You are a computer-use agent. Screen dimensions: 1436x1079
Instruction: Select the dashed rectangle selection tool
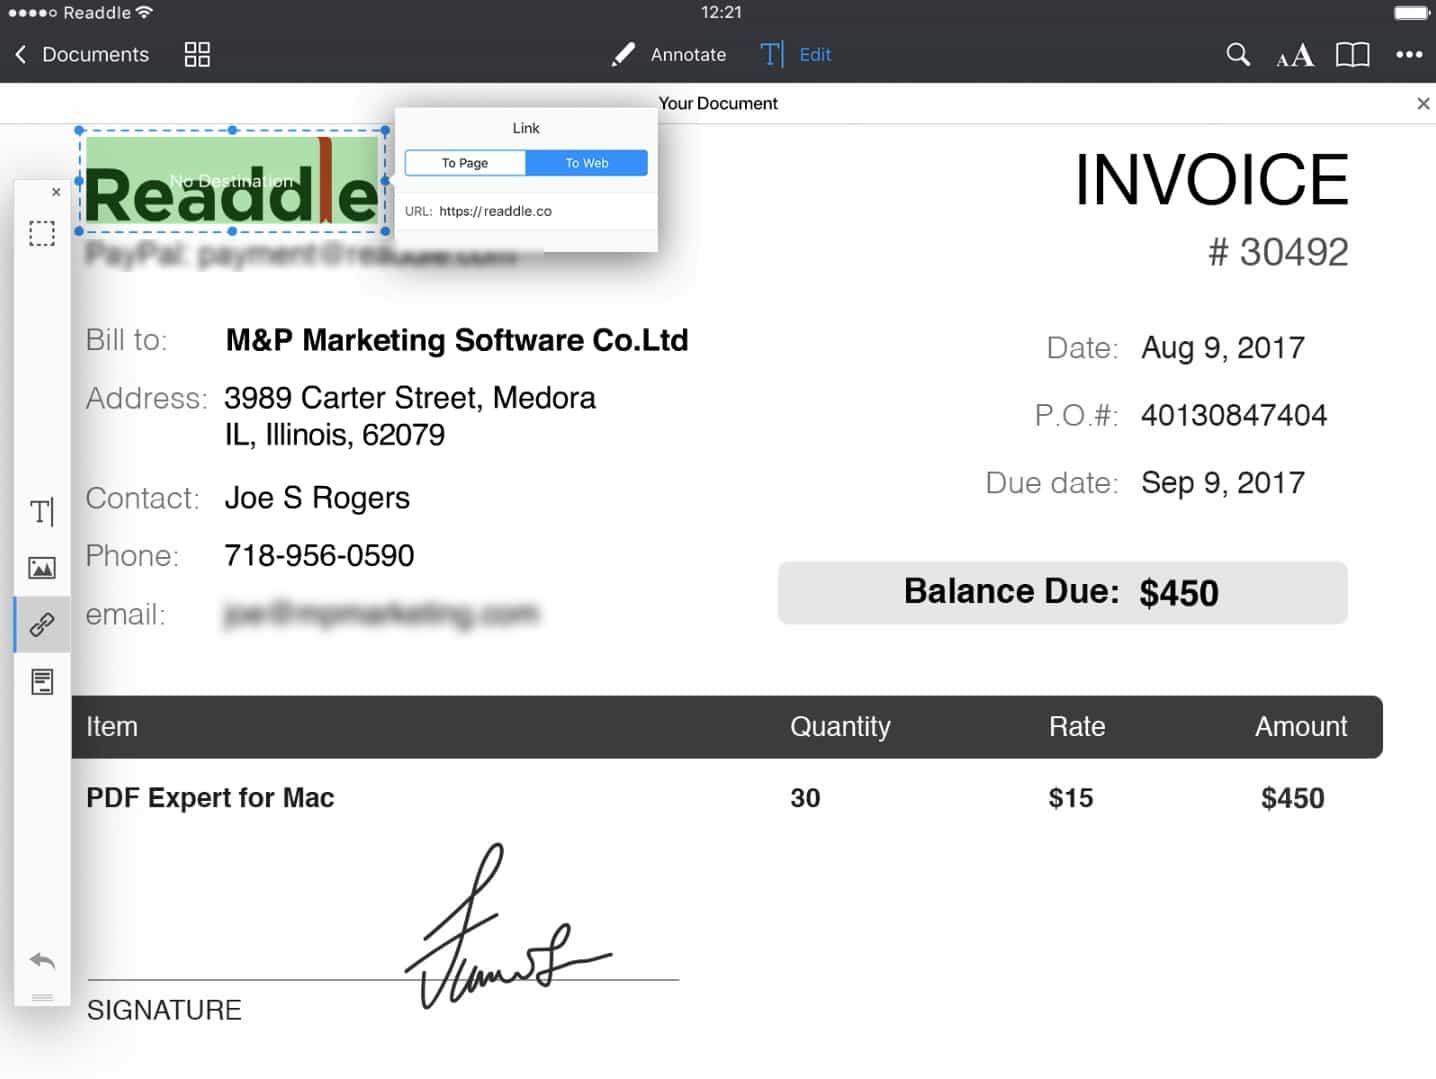point(42,234)
